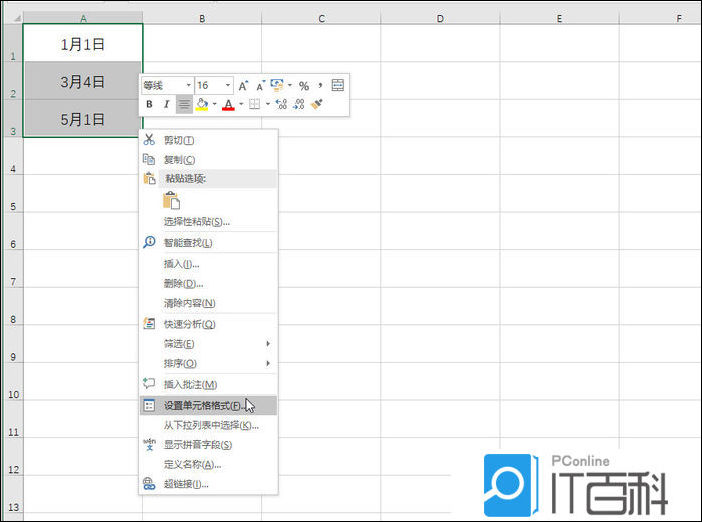Apply red font color button
Screen dimensions: 702x522
click(x=228, y=105)
